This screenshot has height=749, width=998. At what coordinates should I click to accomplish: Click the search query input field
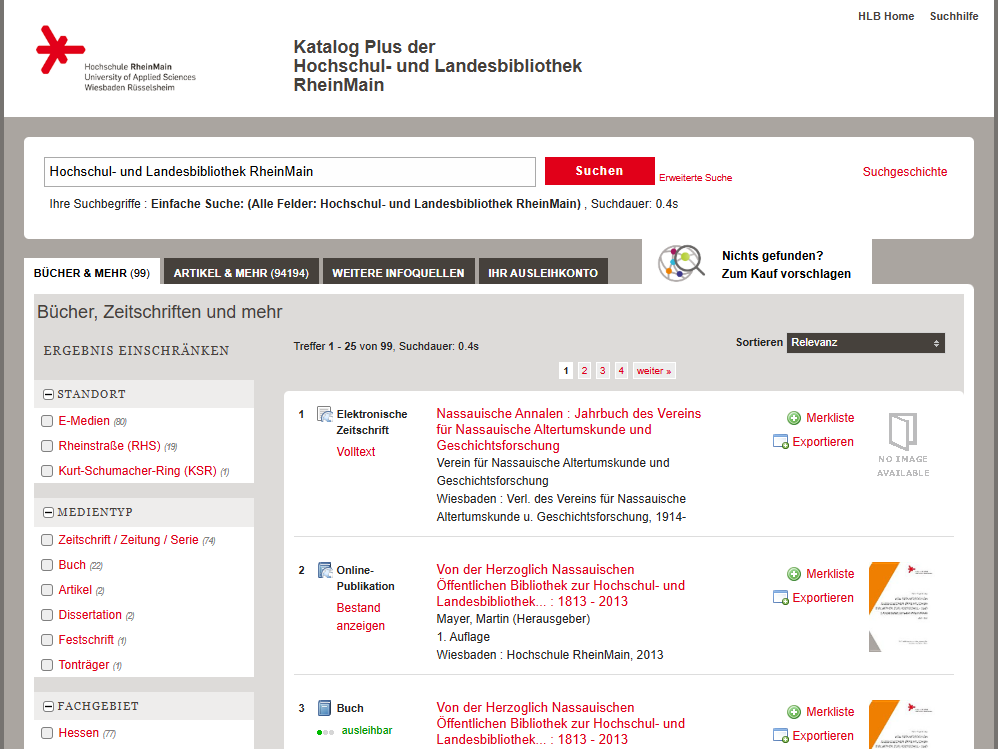point(290,171)
